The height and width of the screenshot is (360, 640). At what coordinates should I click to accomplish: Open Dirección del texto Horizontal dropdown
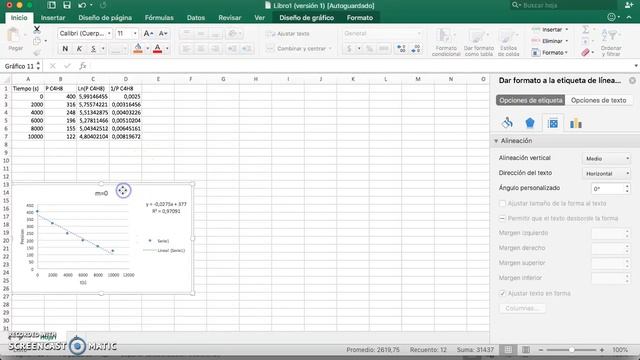coord(607,173)
